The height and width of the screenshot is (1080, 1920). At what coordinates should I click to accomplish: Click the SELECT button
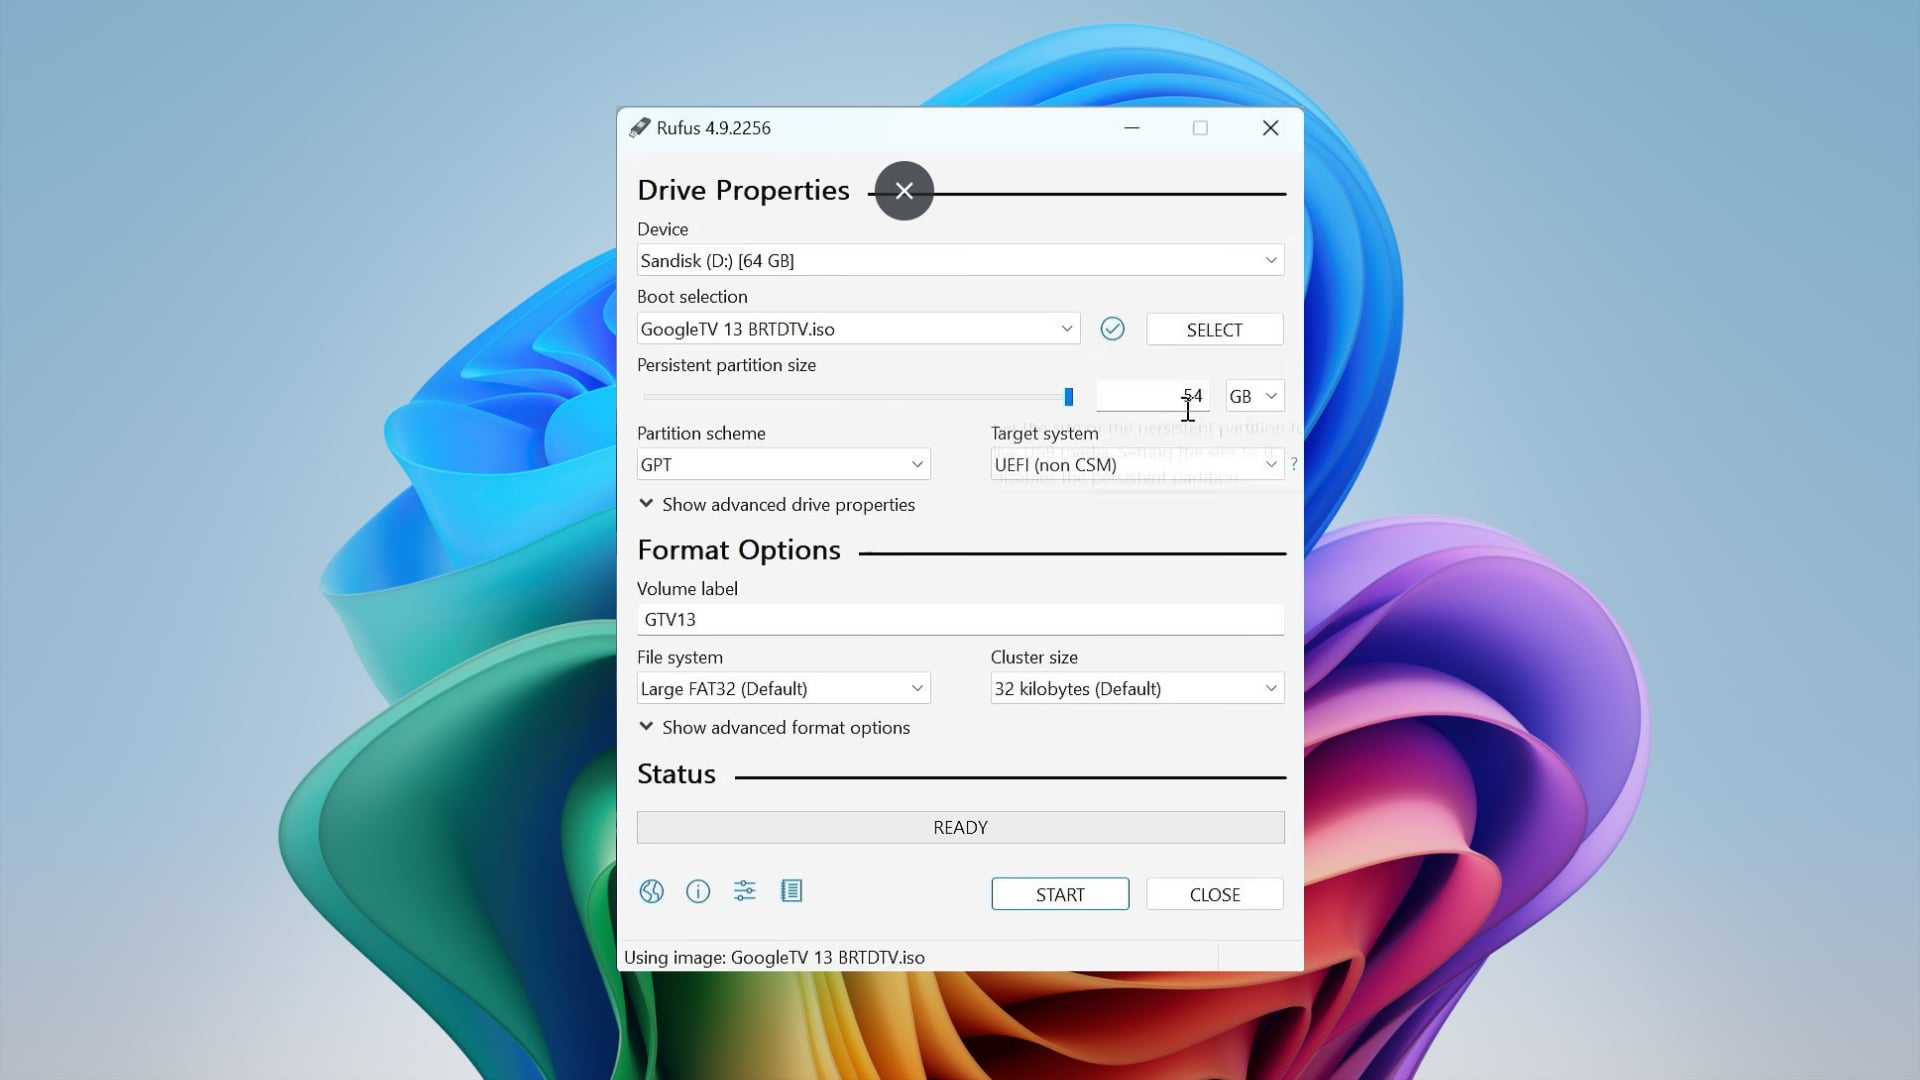coord(1214,330)
